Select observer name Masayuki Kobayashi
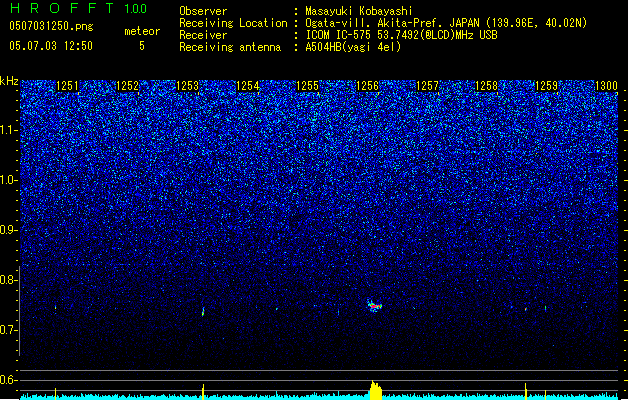Viewport: 629px width, 400px height. click(x=359, y=11)
